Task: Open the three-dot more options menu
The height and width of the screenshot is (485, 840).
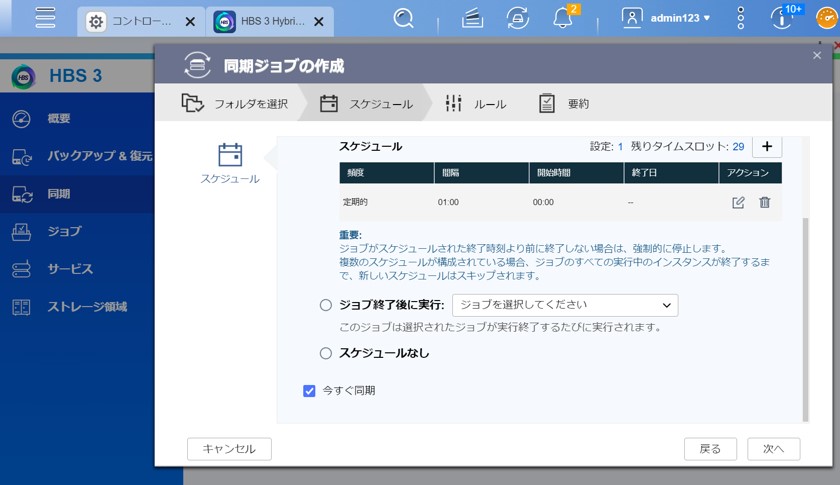Action: [x=741, y=18]
